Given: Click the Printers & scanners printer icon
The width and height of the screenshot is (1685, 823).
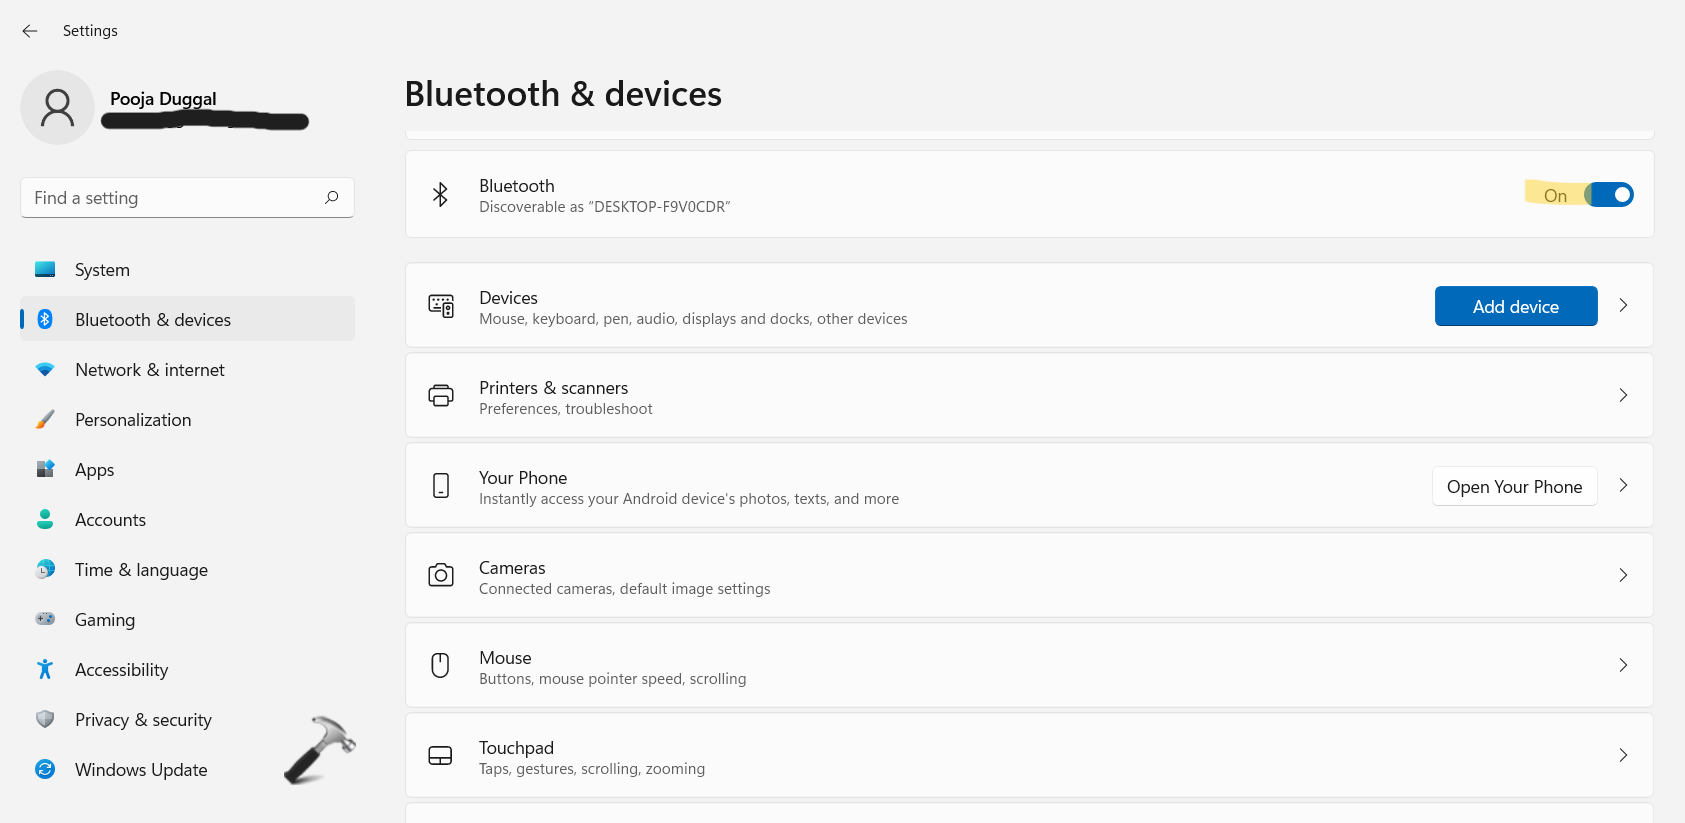Looking at the screenshot, I should click(441, 396).
